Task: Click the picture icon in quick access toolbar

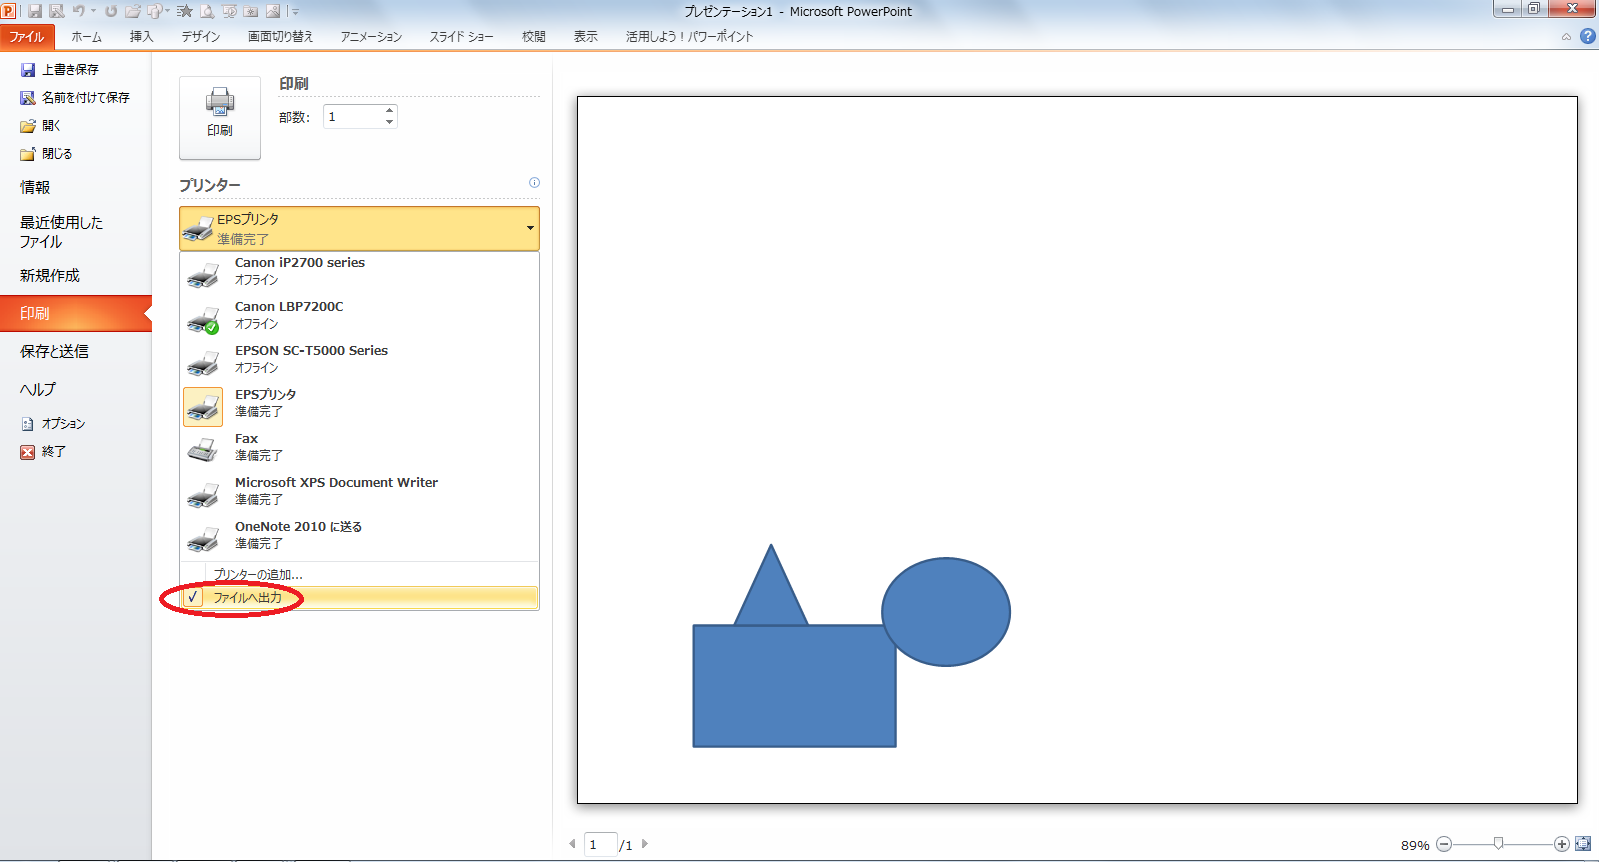Action: pyautogui.click(x=273, y=11)
